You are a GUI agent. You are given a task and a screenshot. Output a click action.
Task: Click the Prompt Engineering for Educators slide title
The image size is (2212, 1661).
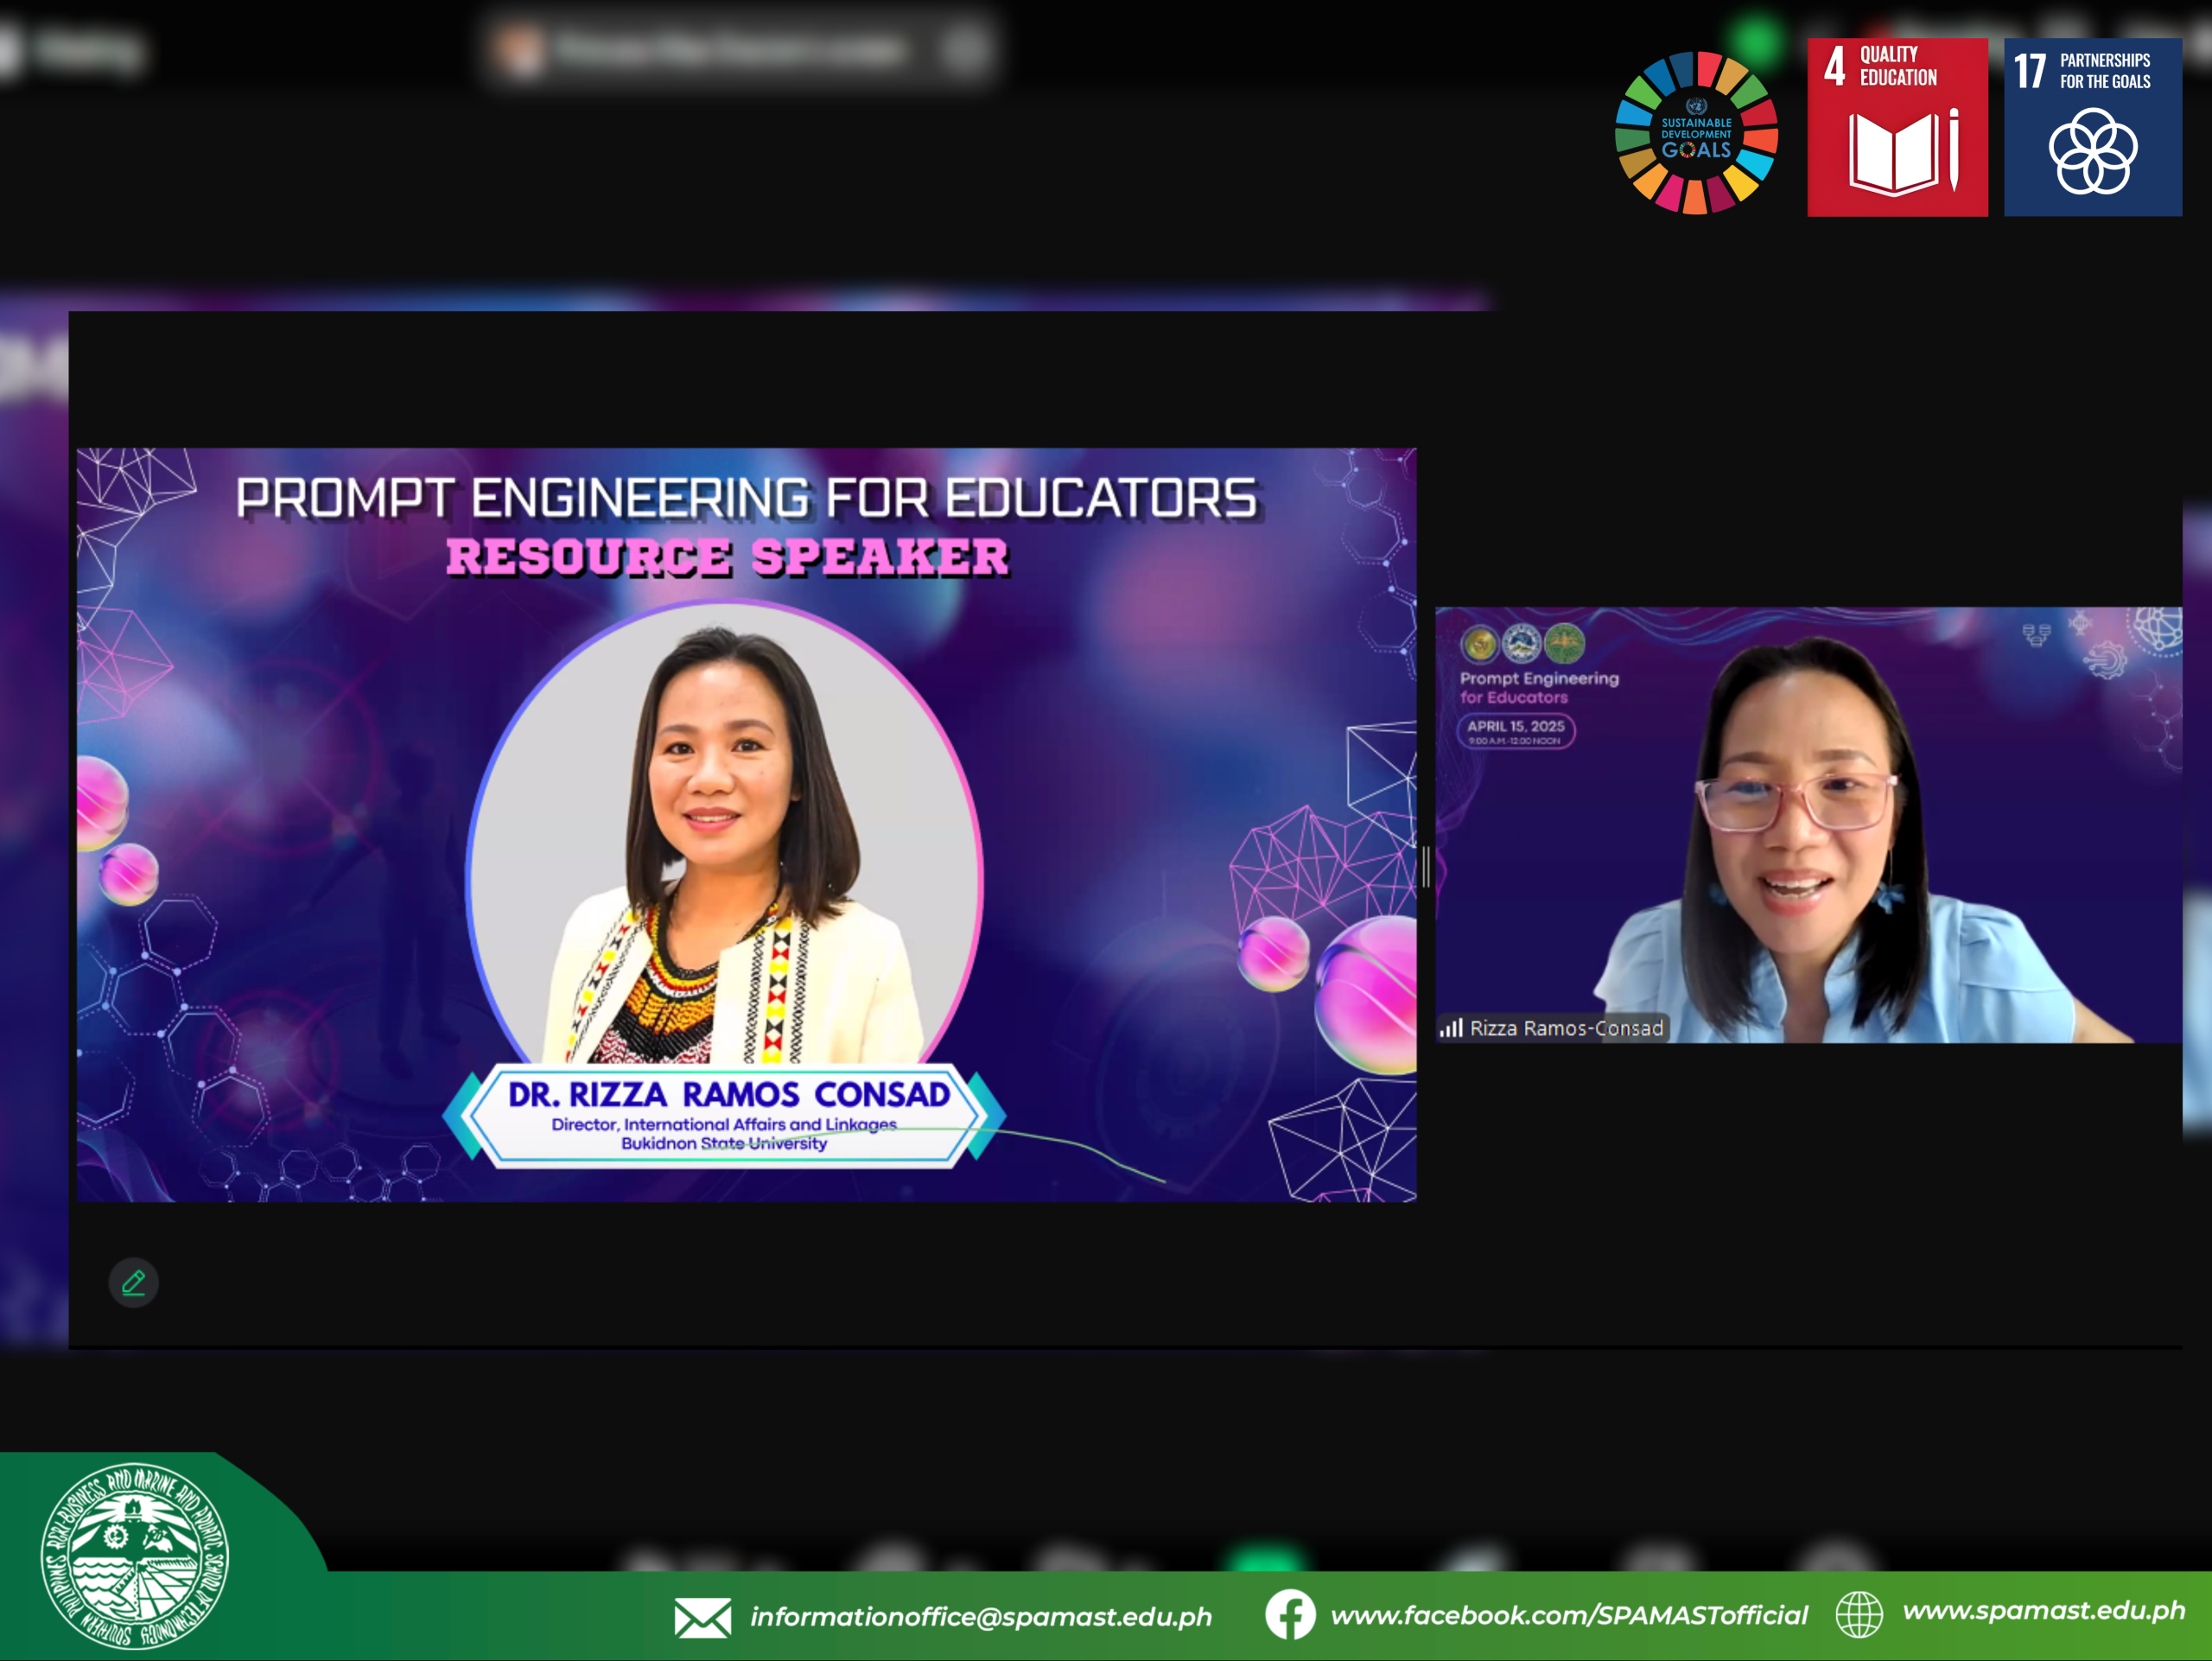pos(746,498)
